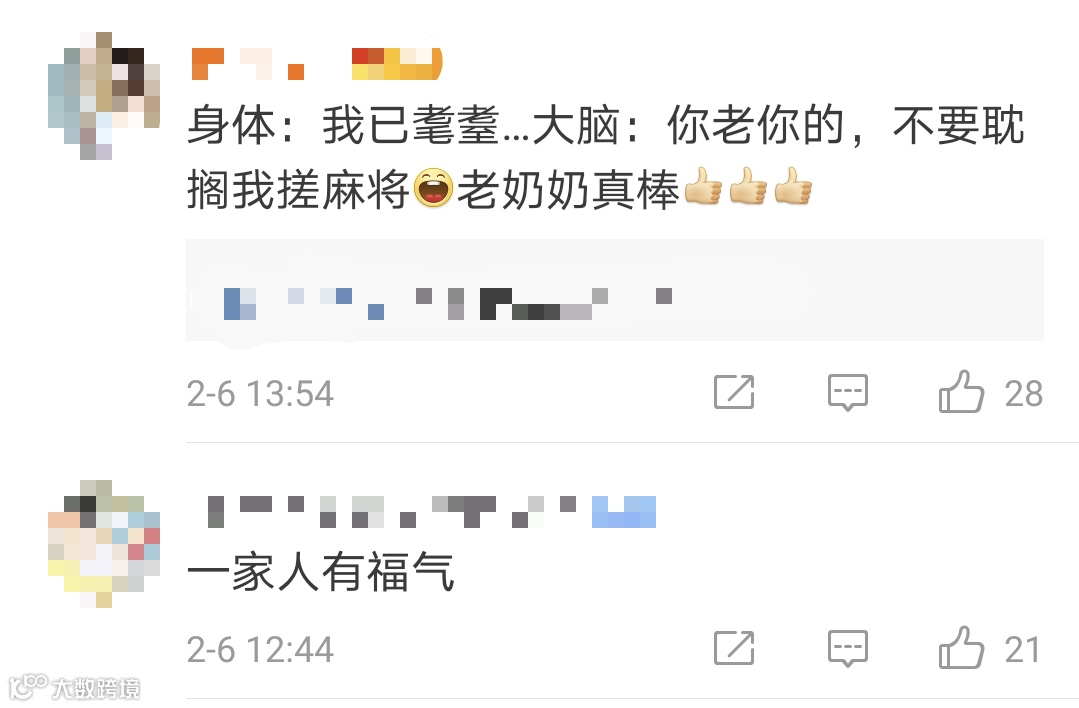Open the reply icon on the 13:54 comment
Image resolution: width=1079 pixels, height=708 pixels.
848,393
